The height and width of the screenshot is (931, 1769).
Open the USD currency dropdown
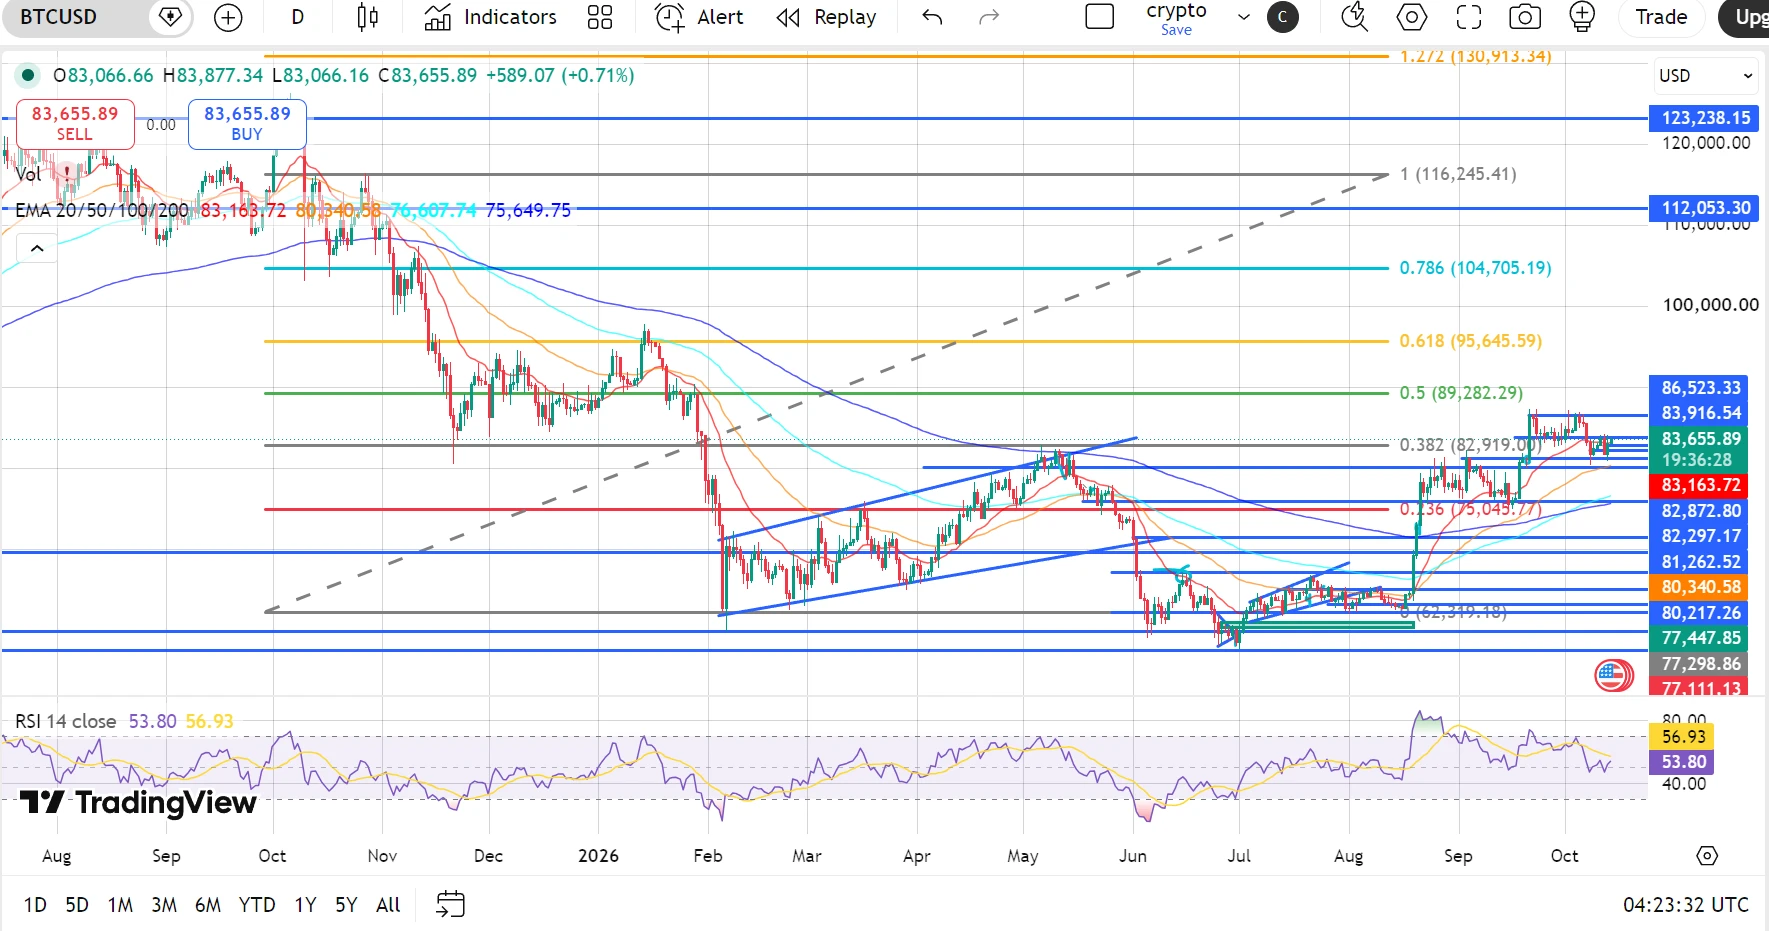point(1705,76)
